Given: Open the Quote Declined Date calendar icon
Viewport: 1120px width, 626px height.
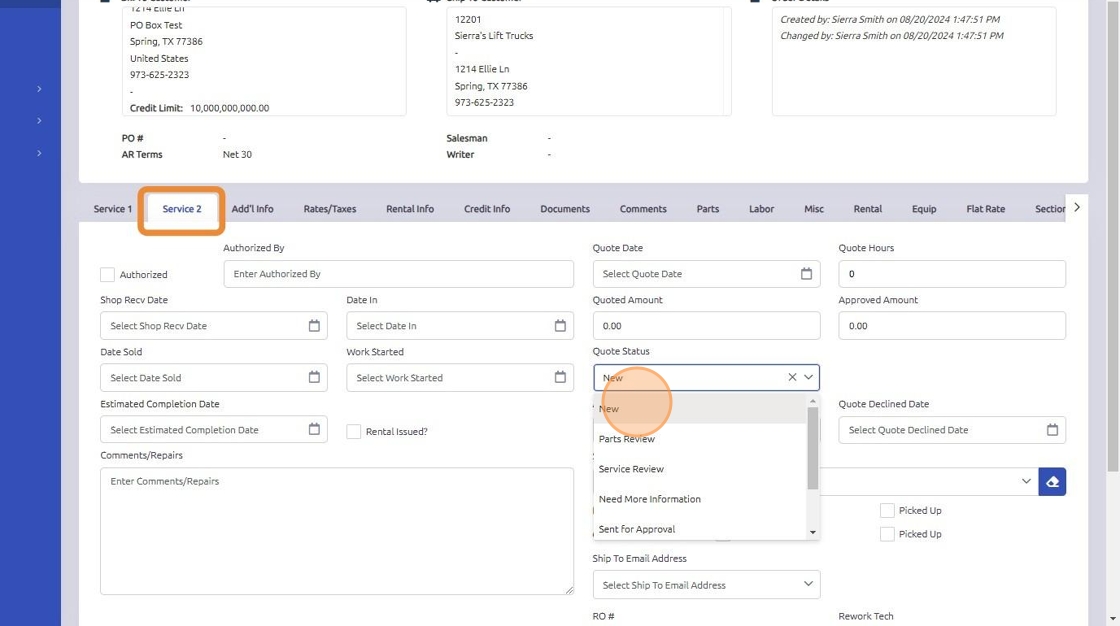Looking at the screenshot, I should pos(1052,430).
